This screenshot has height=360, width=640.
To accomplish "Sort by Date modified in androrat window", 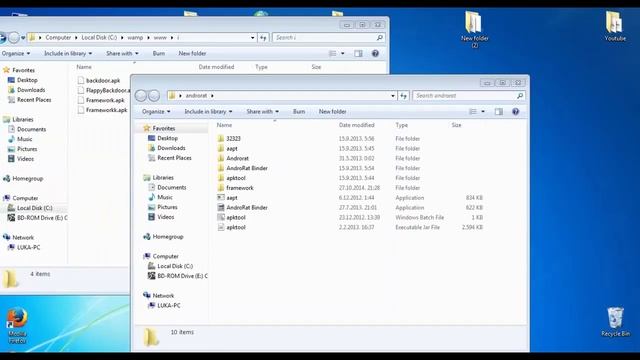I will (x=356, y=125).
